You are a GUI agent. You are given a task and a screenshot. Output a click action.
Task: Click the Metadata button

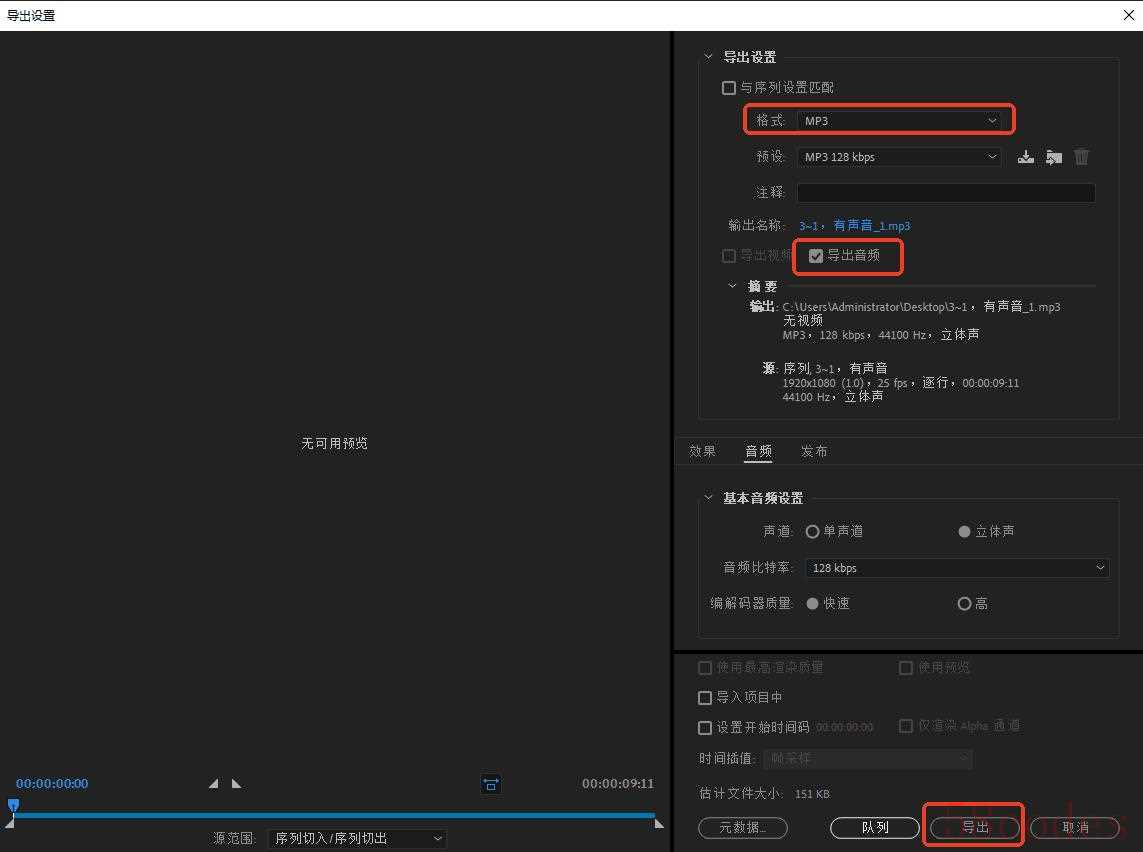point(743,827)
